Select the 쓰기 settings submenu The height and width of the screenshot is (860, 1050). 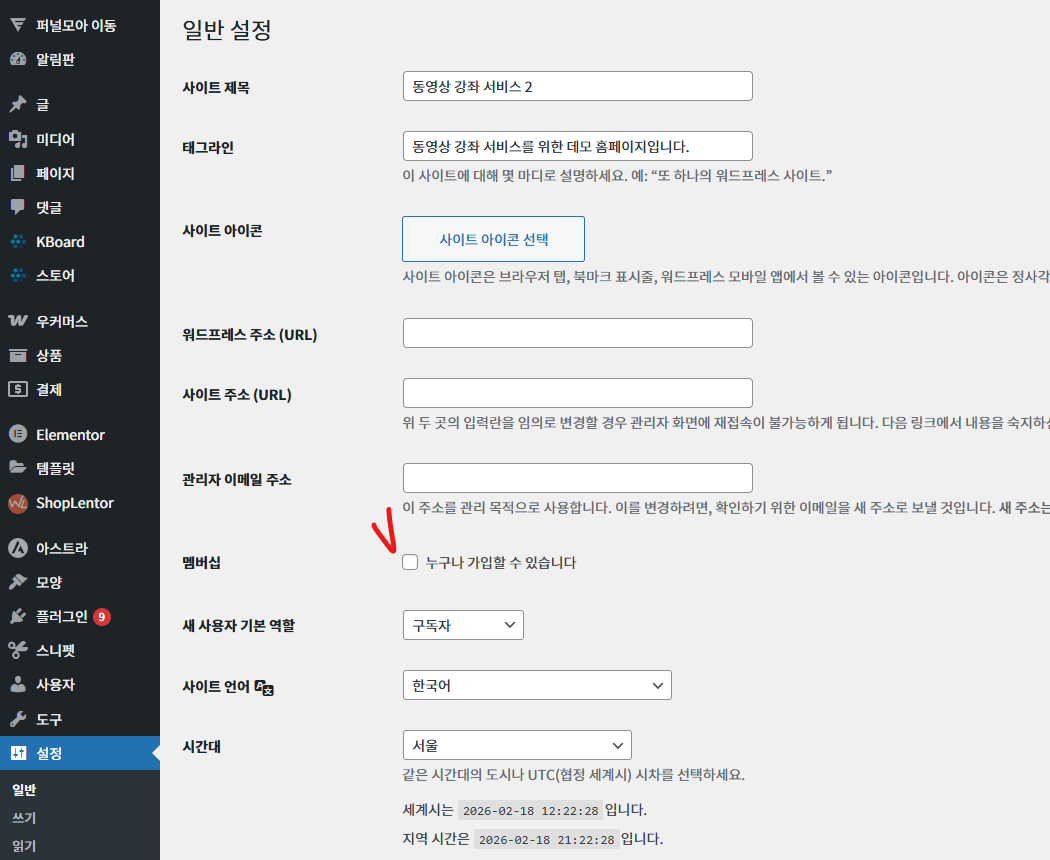pyautogui.click(x=24, y=818)
